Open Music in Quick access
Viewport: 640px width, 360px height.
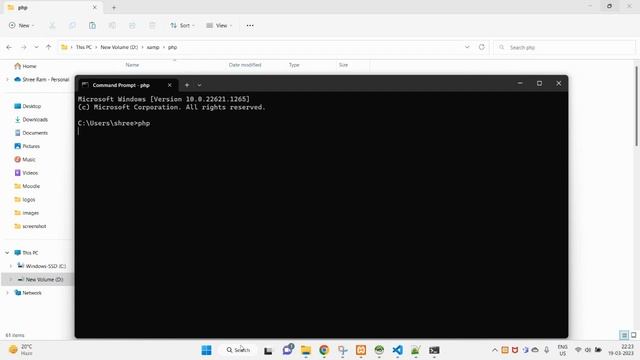click(x=25, y=160)
